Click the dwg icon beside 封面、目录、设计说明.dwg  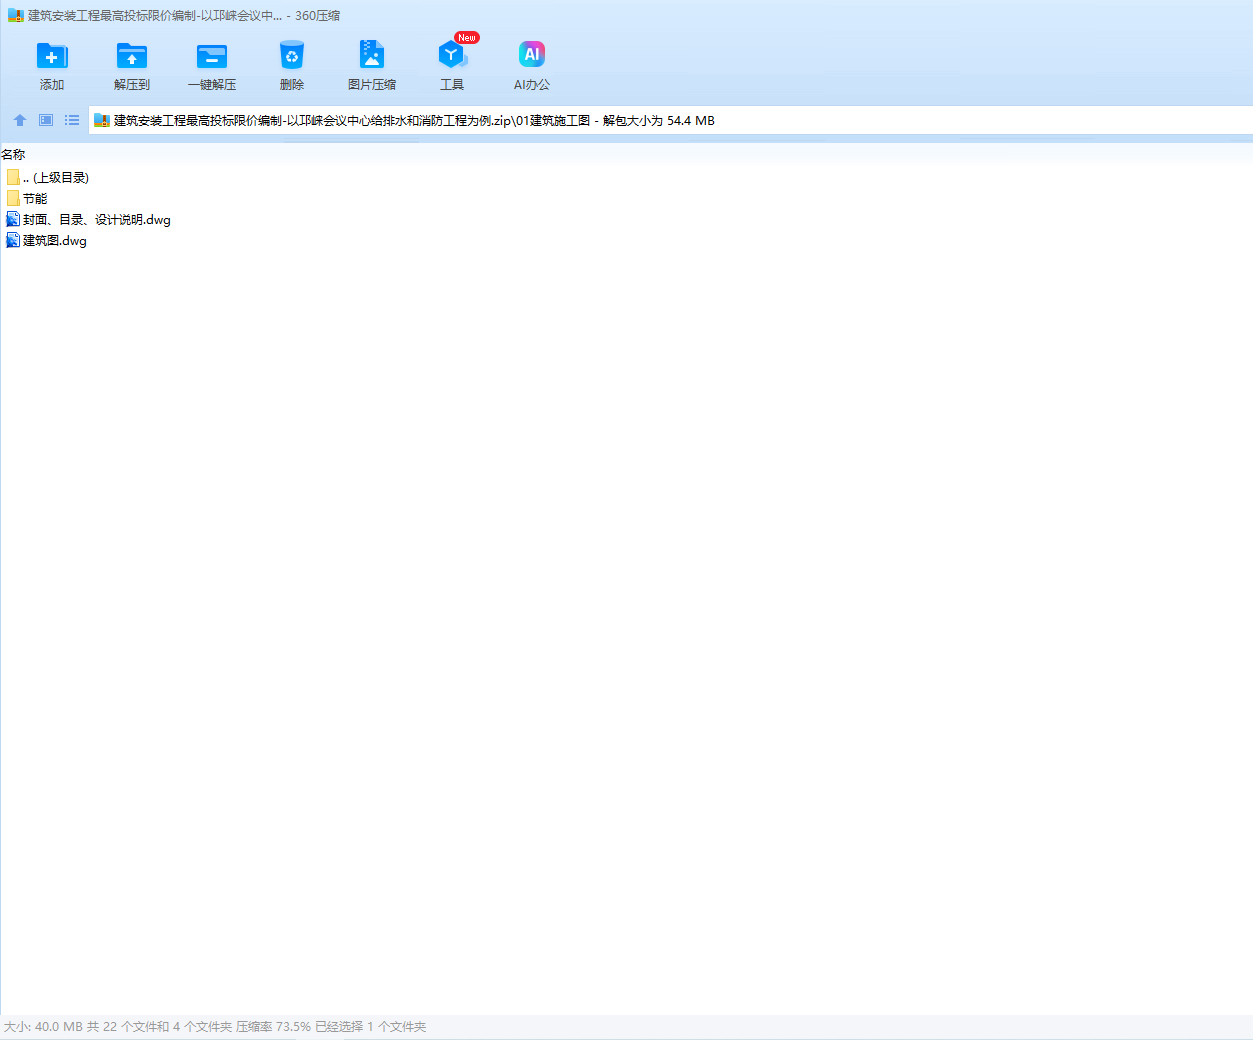13,219
